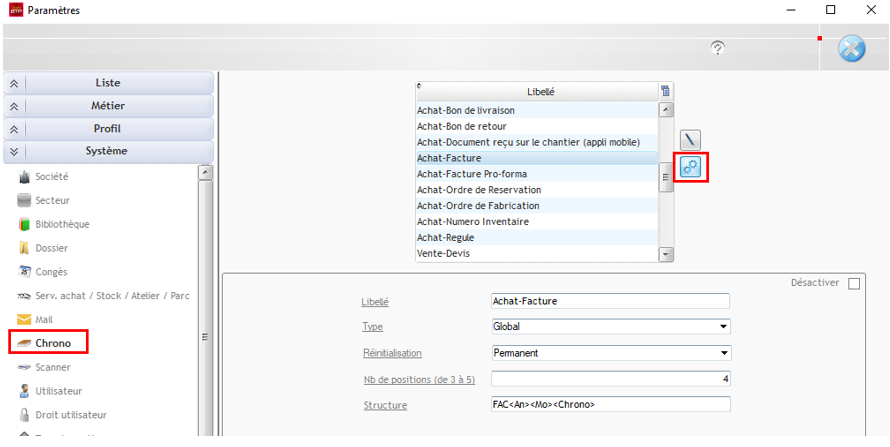Open the Bibliothèque sidebar entry

click(61, 224)
